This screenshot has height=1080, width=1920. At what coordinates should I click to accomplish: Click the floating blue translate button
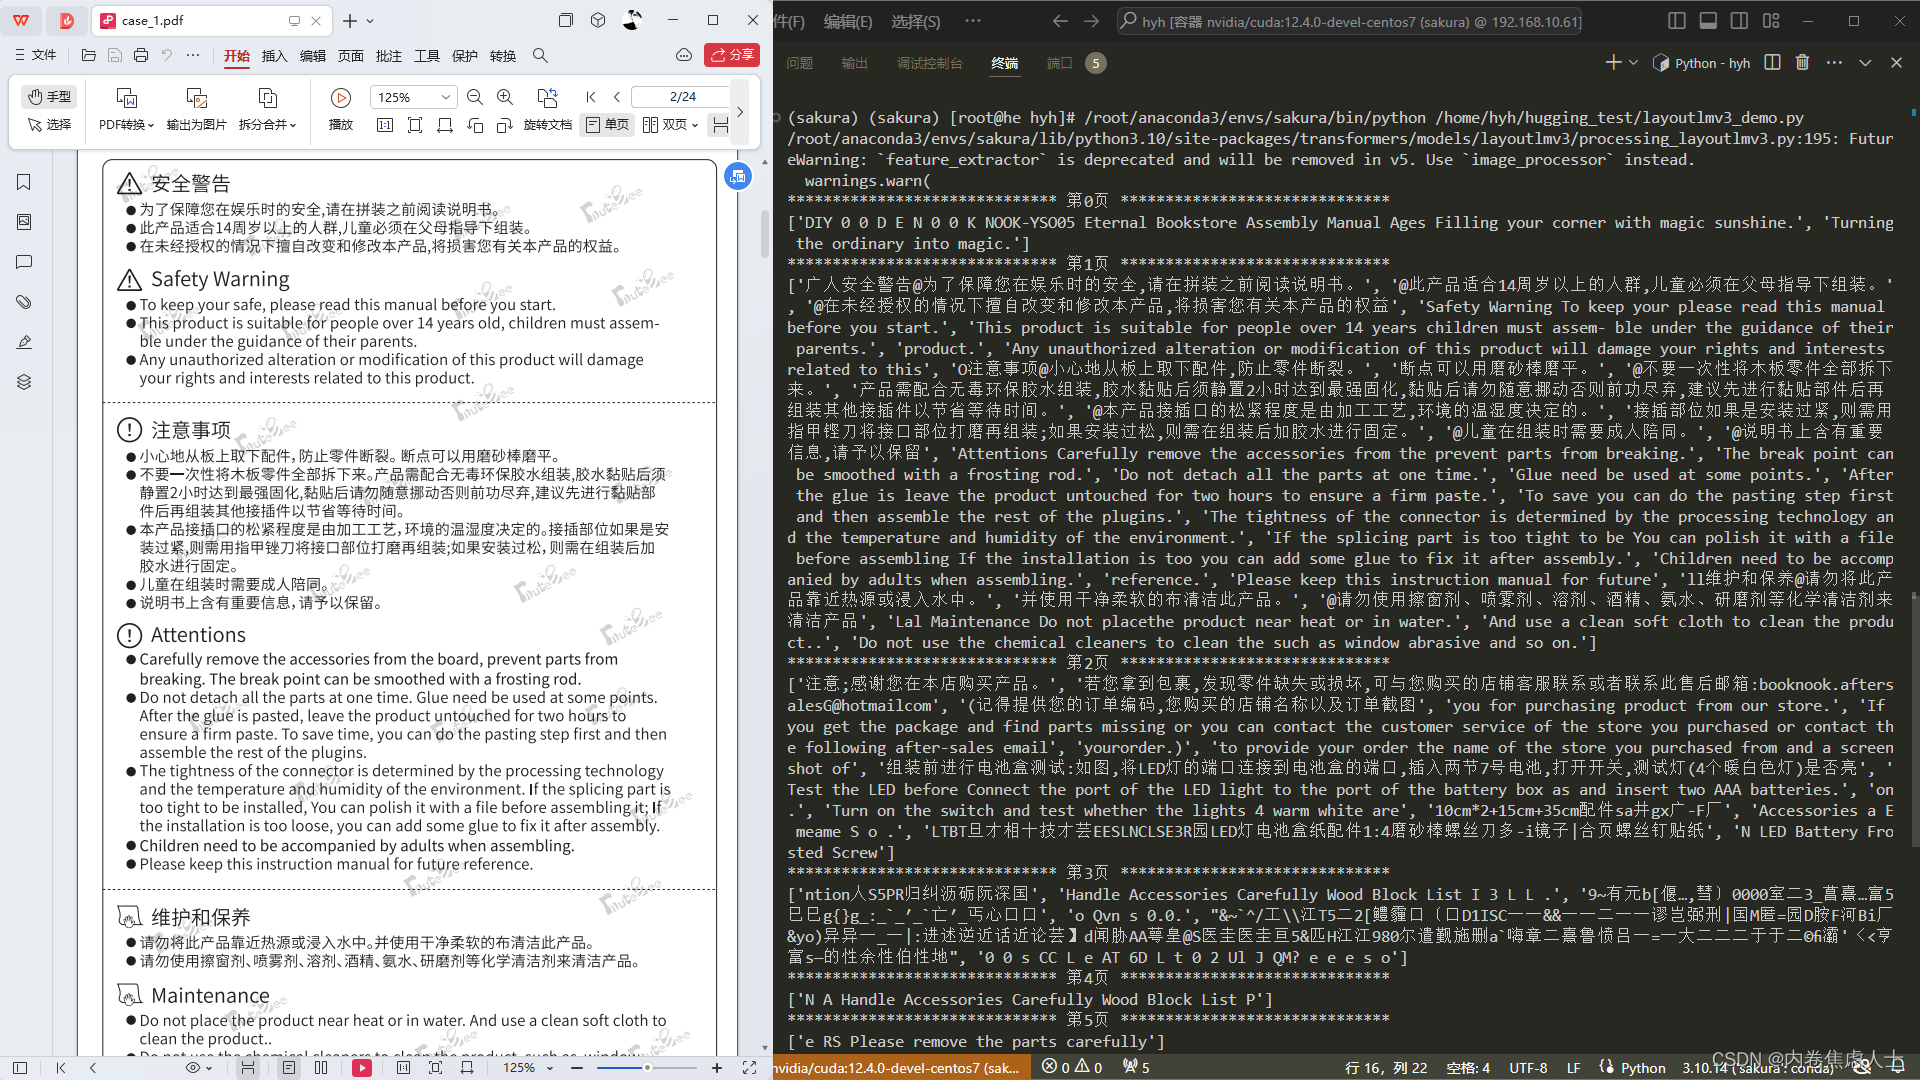tap(738, 177)
